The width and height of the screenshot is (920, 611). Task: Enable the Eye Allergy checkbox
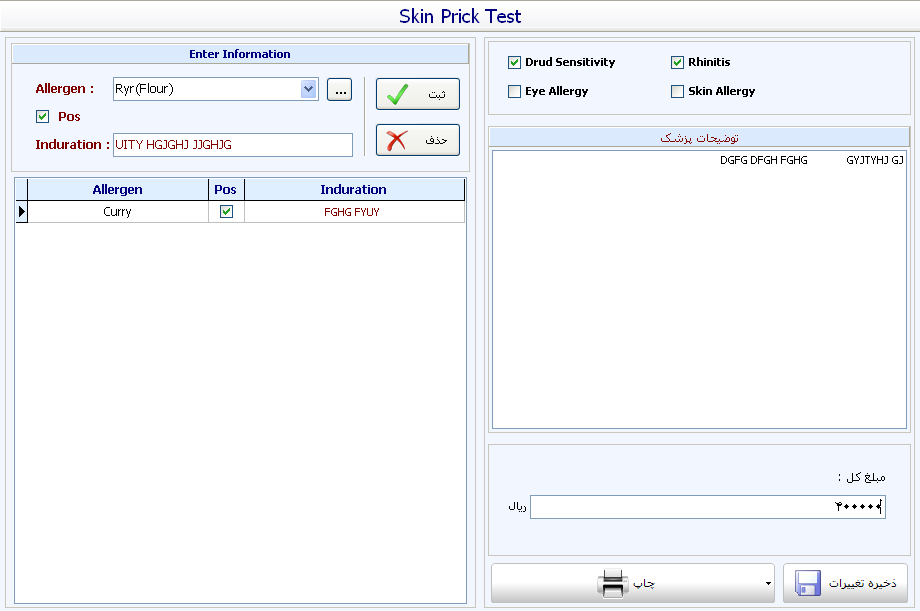(514, 91)
